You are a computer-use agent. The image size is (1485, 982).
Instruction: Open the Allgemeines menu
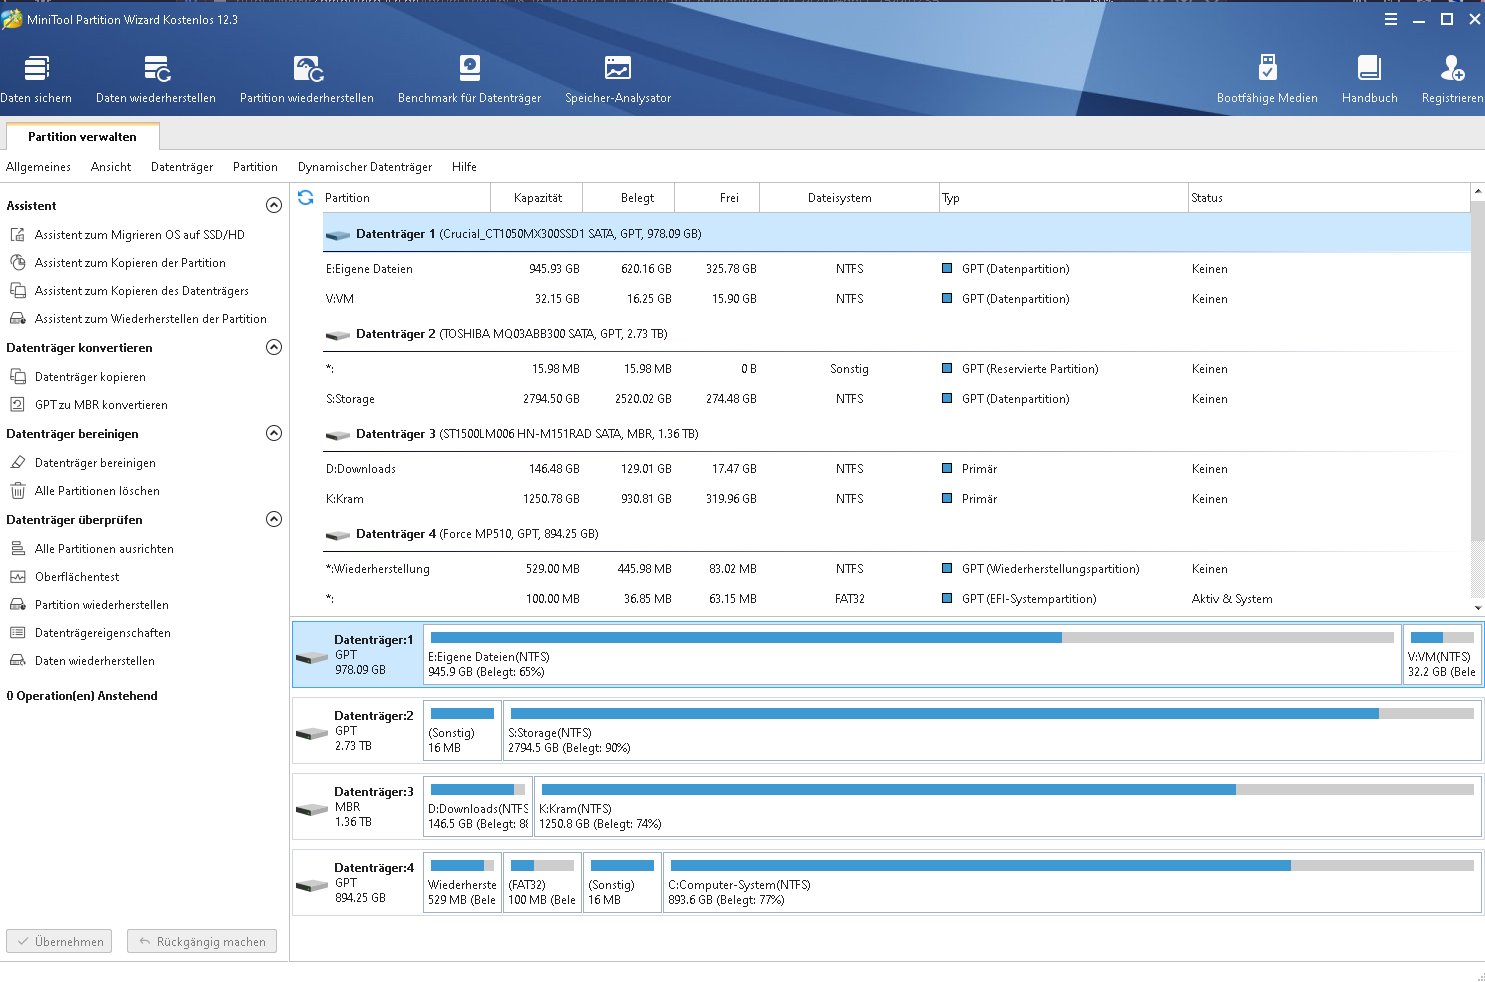(x=38, y=167)
